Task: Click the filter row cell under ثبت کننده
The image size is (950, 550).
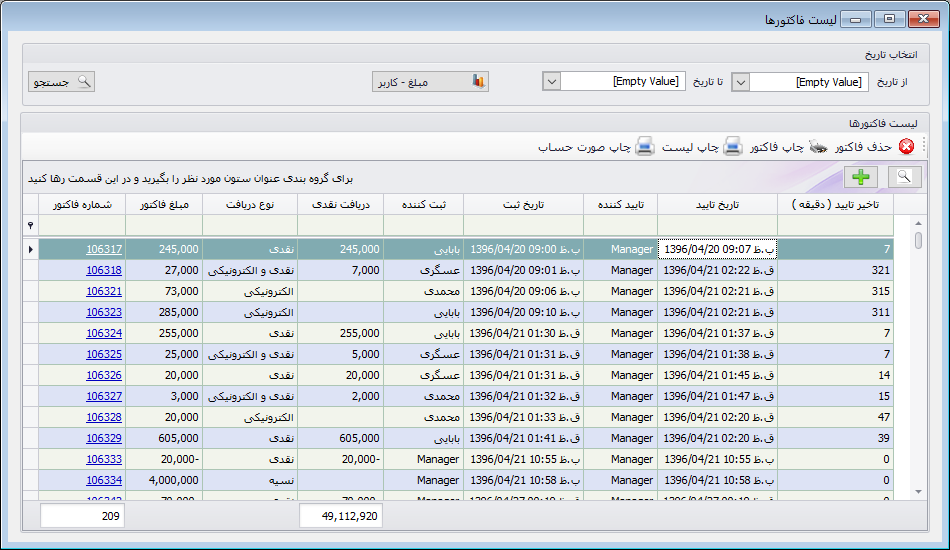Action: pos(424,225)
